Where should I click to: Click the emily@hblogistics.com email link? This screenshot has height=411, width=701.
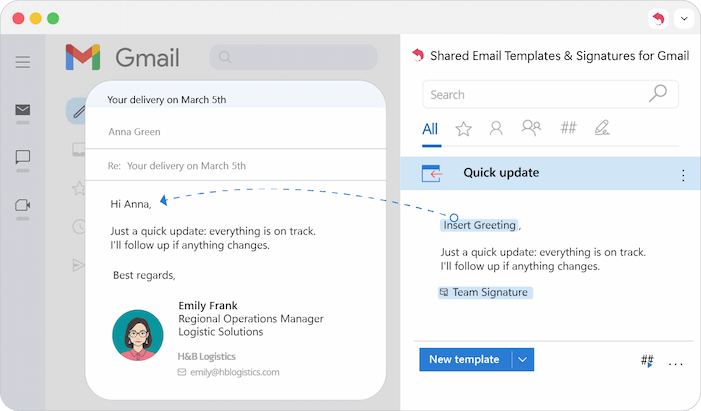235,372
